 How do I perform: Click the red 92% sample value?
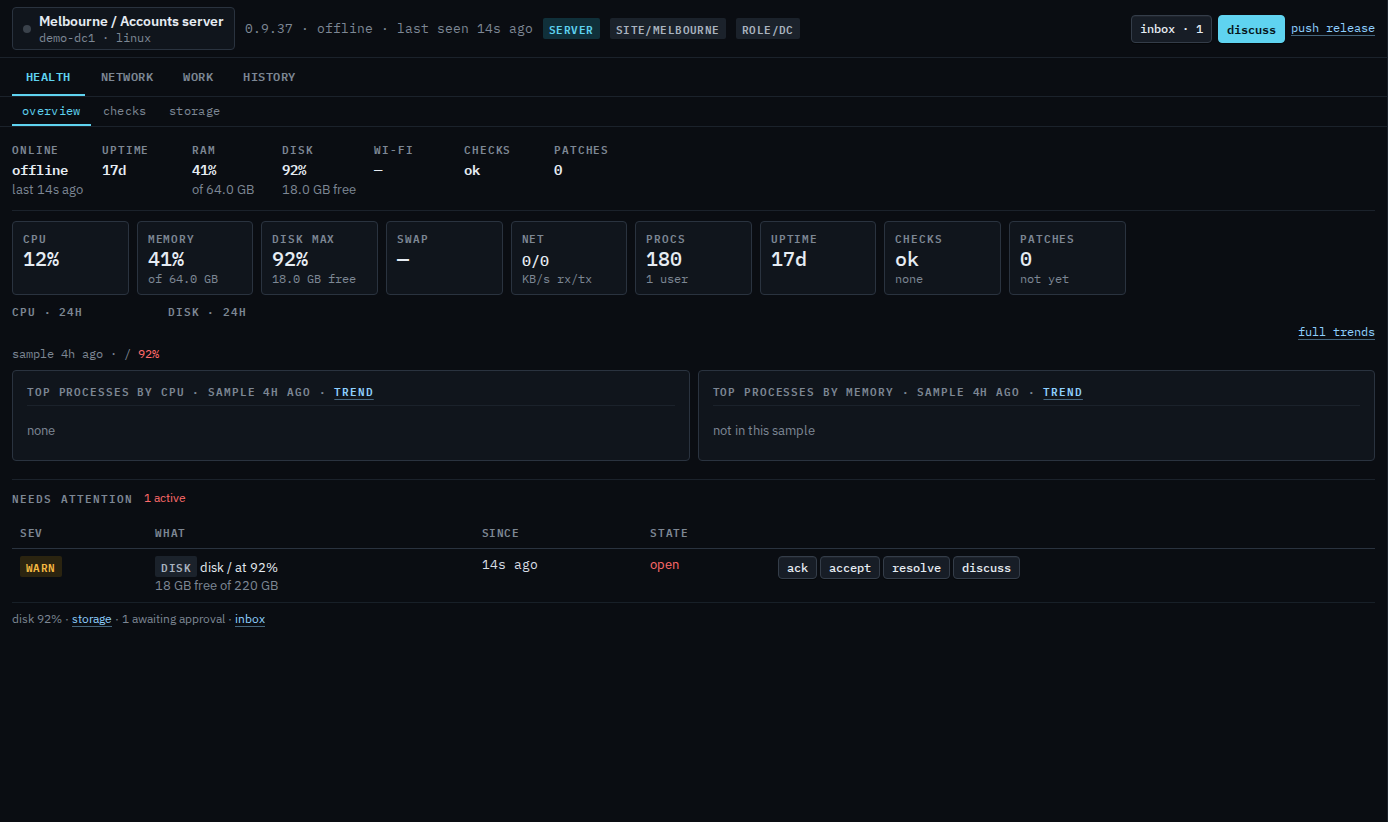coord(149,354)
